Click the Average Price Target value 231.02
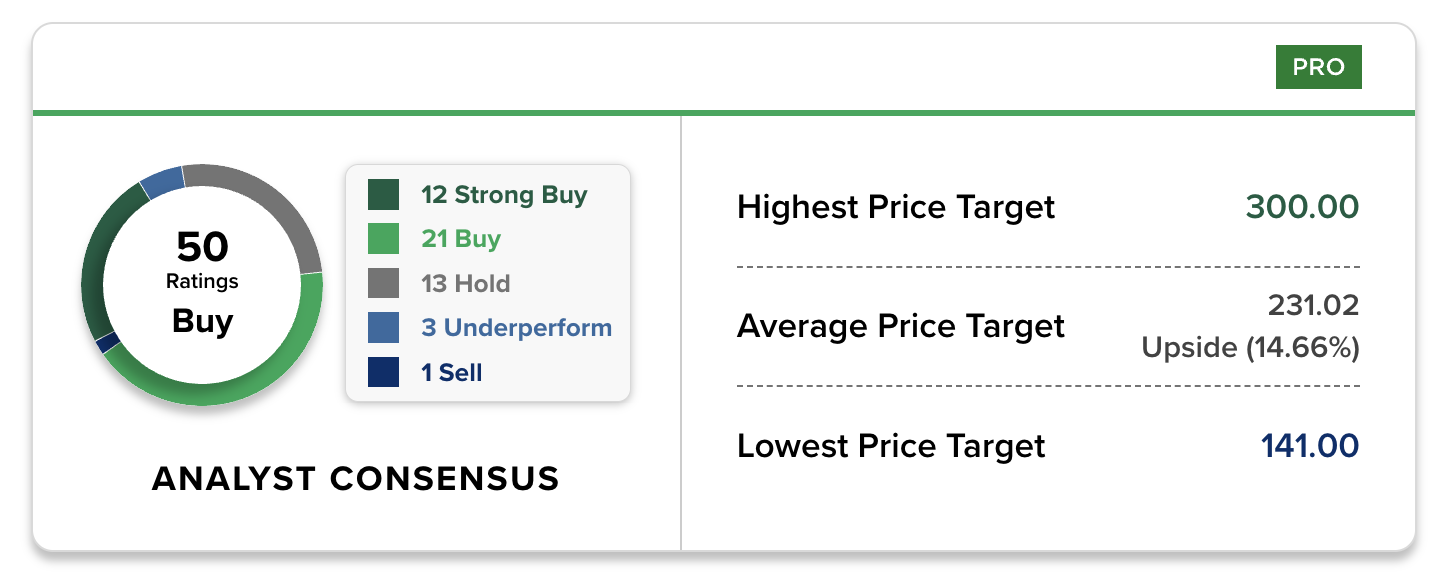The width and height of the screenshot is (1448, 584). (x=1314, y=305)
